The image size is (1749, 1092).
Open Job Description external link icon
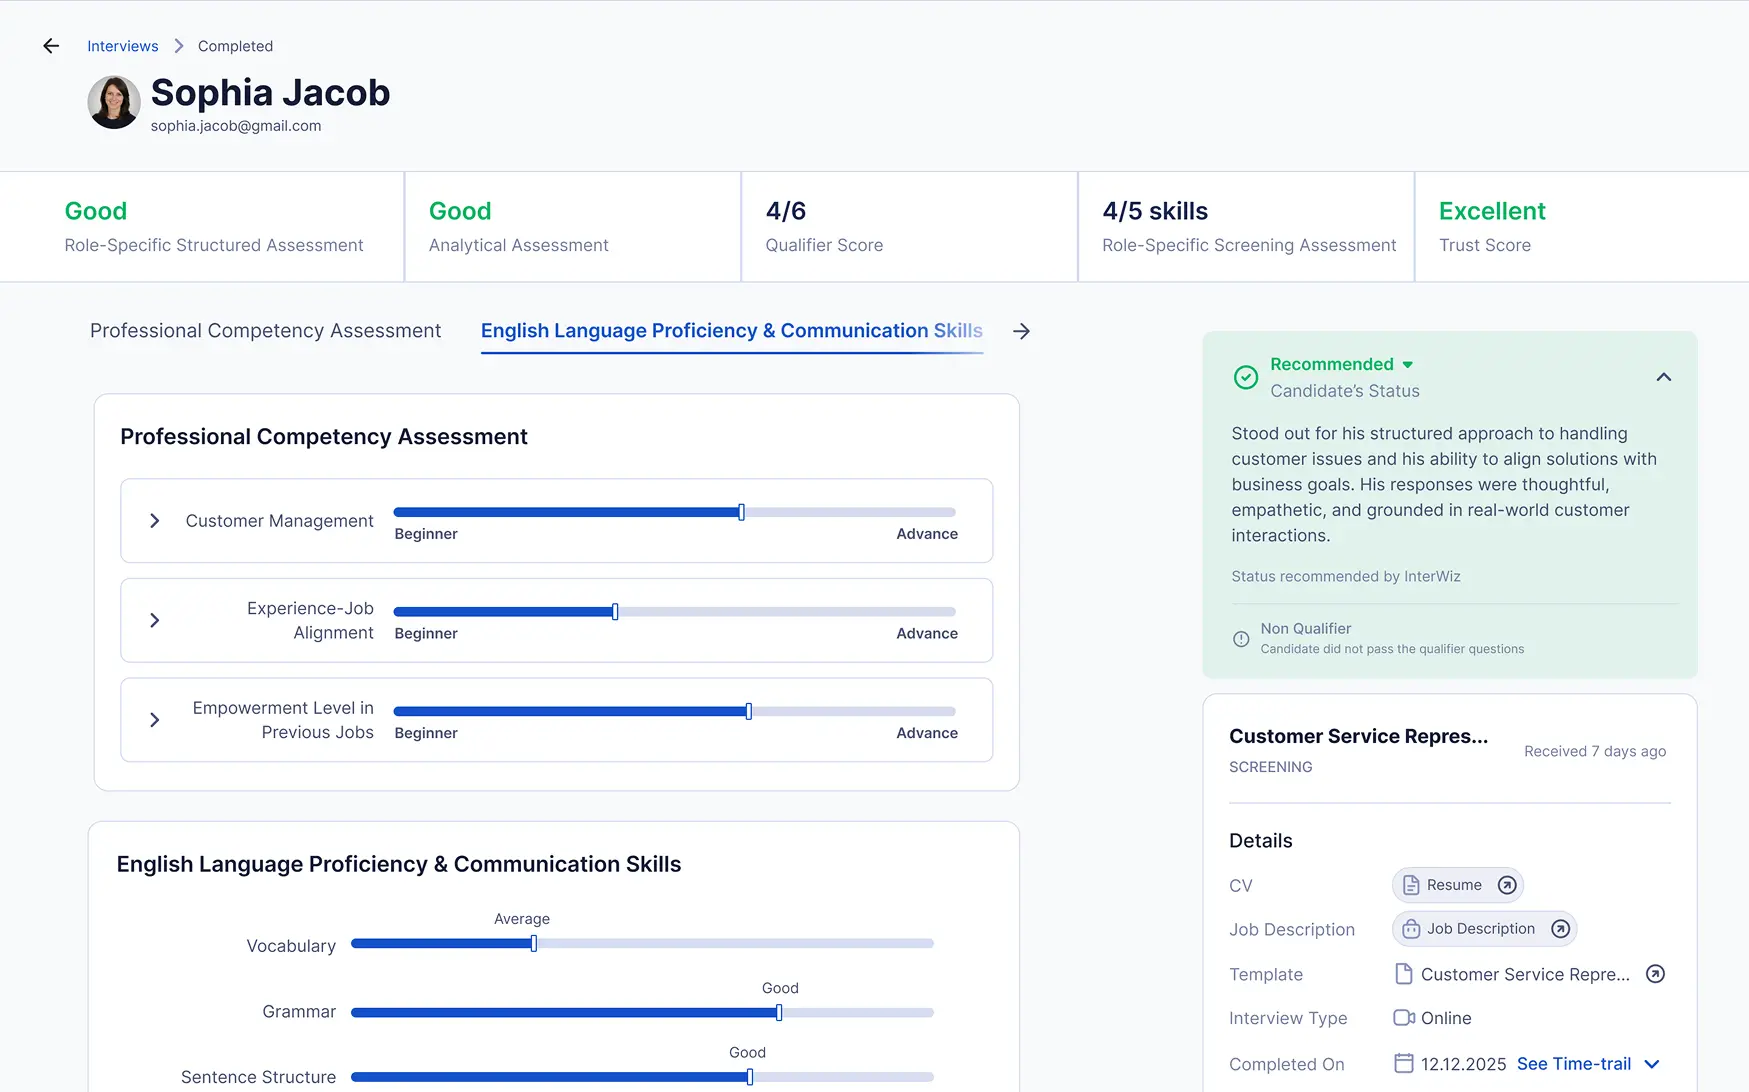point(1560,929)
